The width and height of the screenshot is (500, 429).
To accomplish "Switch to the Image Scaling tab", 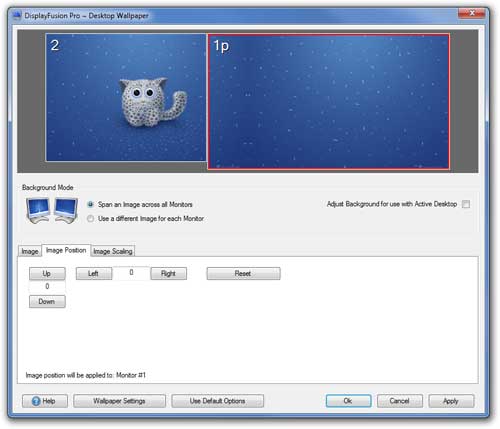I will click(x=113, y=251).
